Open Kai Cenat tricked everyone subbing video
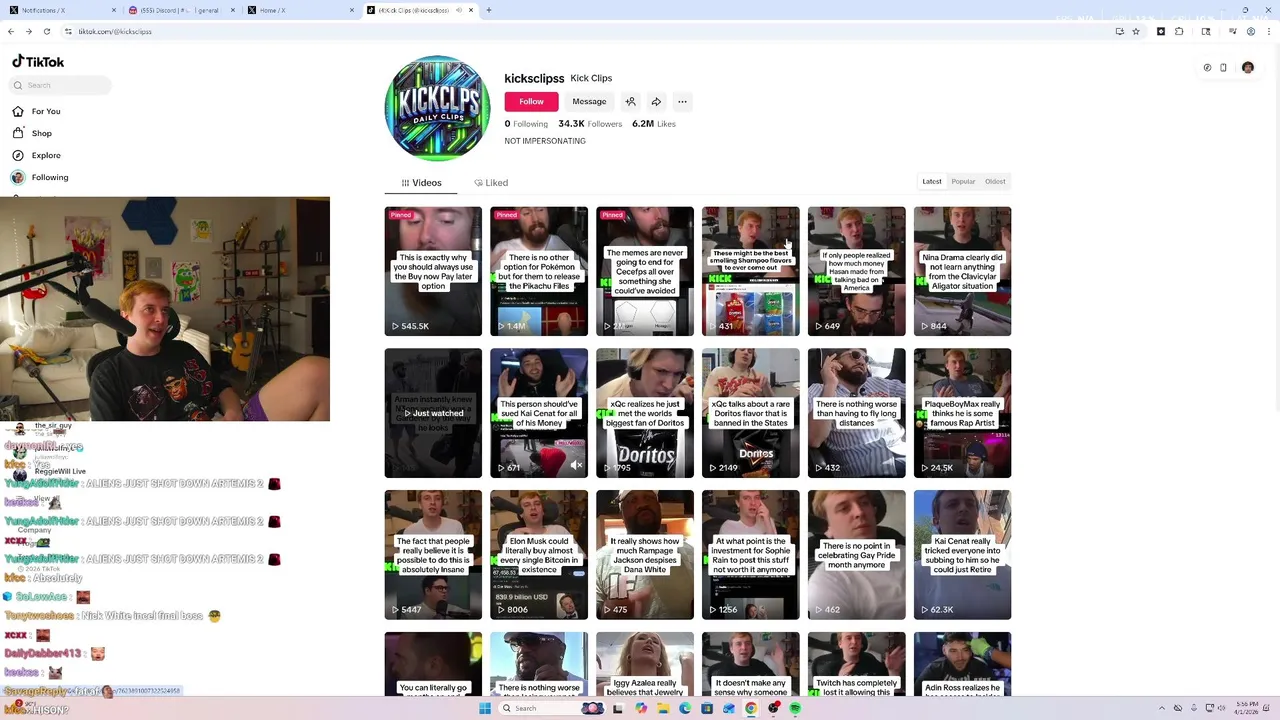1280x720 pixels. pyautogui.click(x=963, y=555)
